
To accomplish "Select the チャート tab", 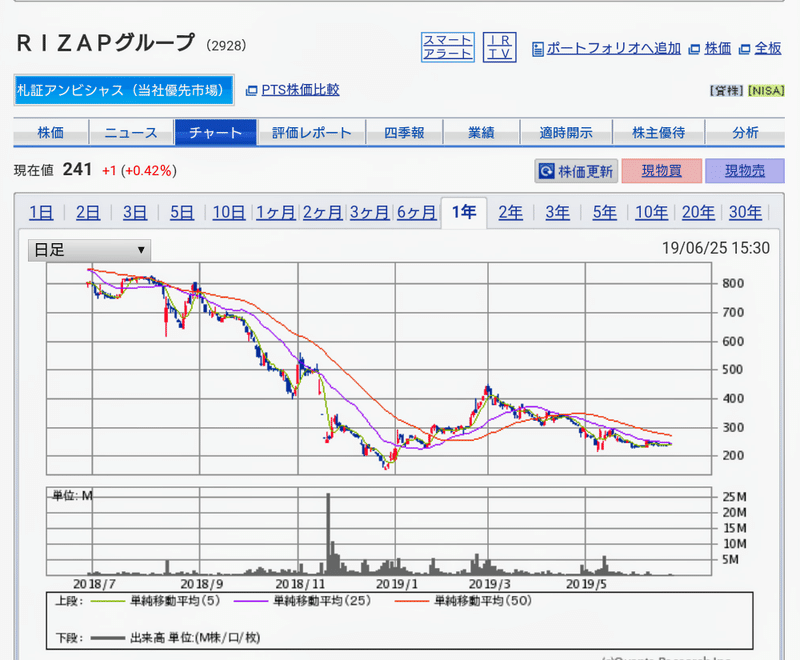I will pos(215,133).
